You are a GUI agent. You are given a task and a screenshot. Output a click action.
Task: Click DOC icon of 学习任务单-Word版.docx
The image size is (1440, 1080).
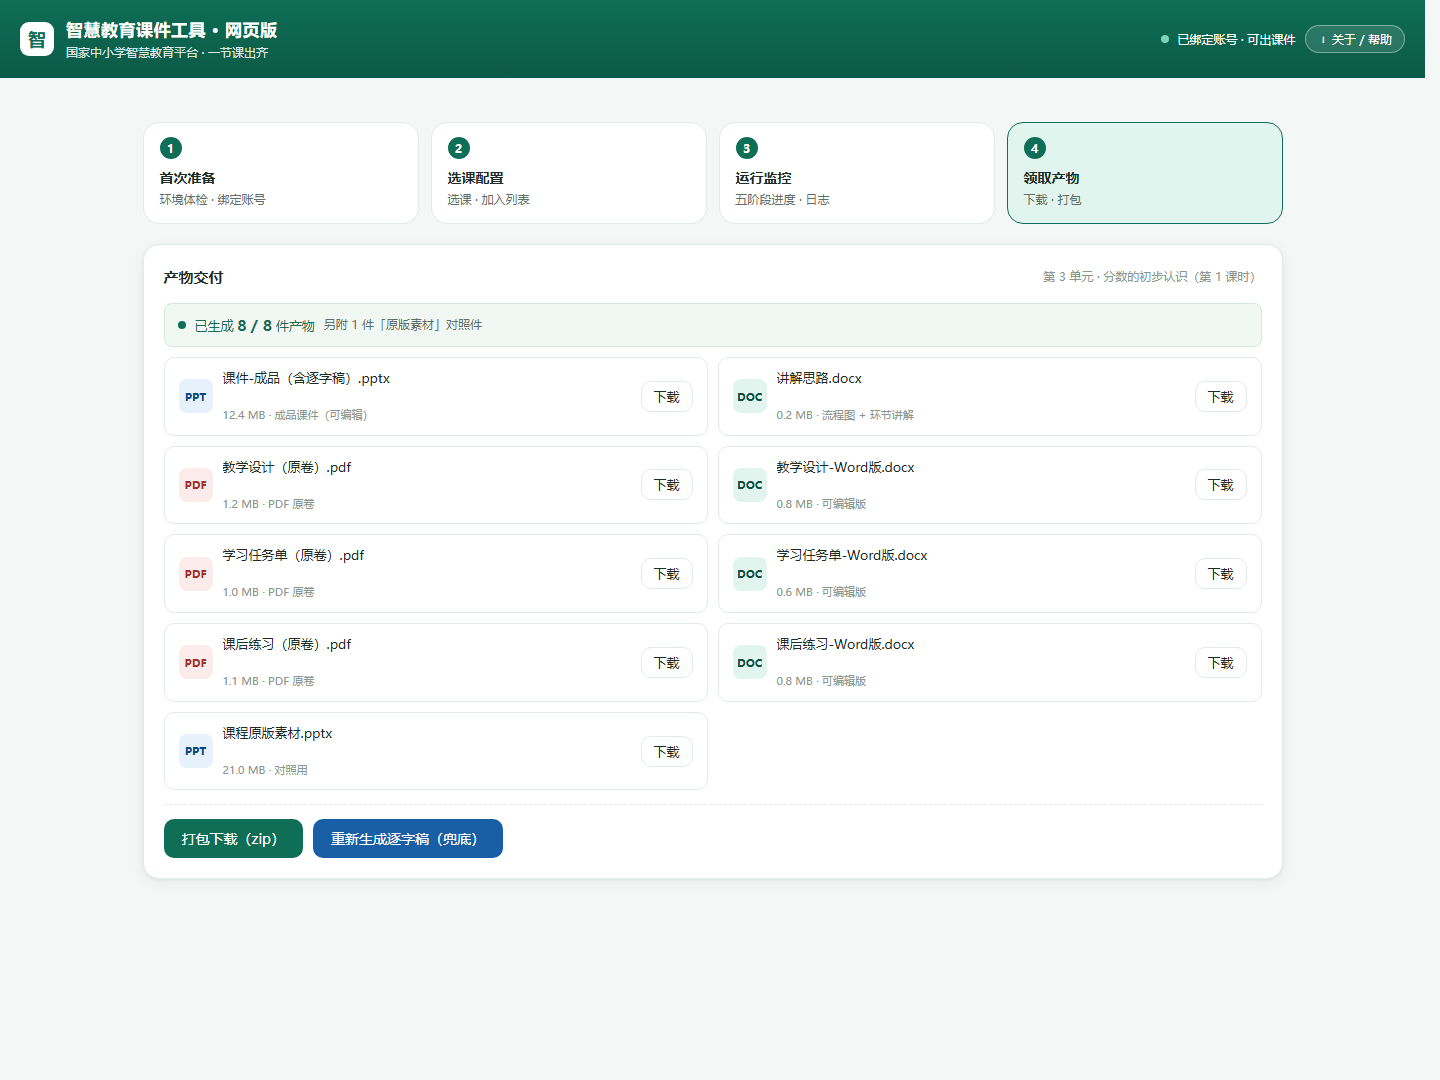click(x=750, y=574)
